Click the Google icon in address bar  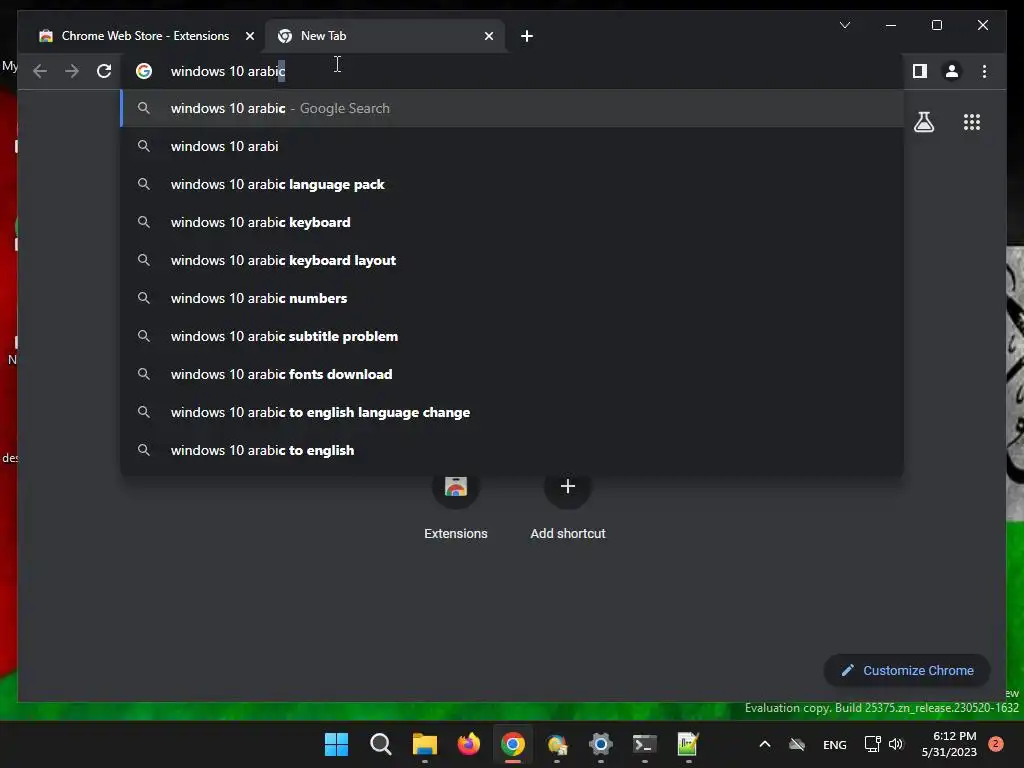(x=144, y=71)
